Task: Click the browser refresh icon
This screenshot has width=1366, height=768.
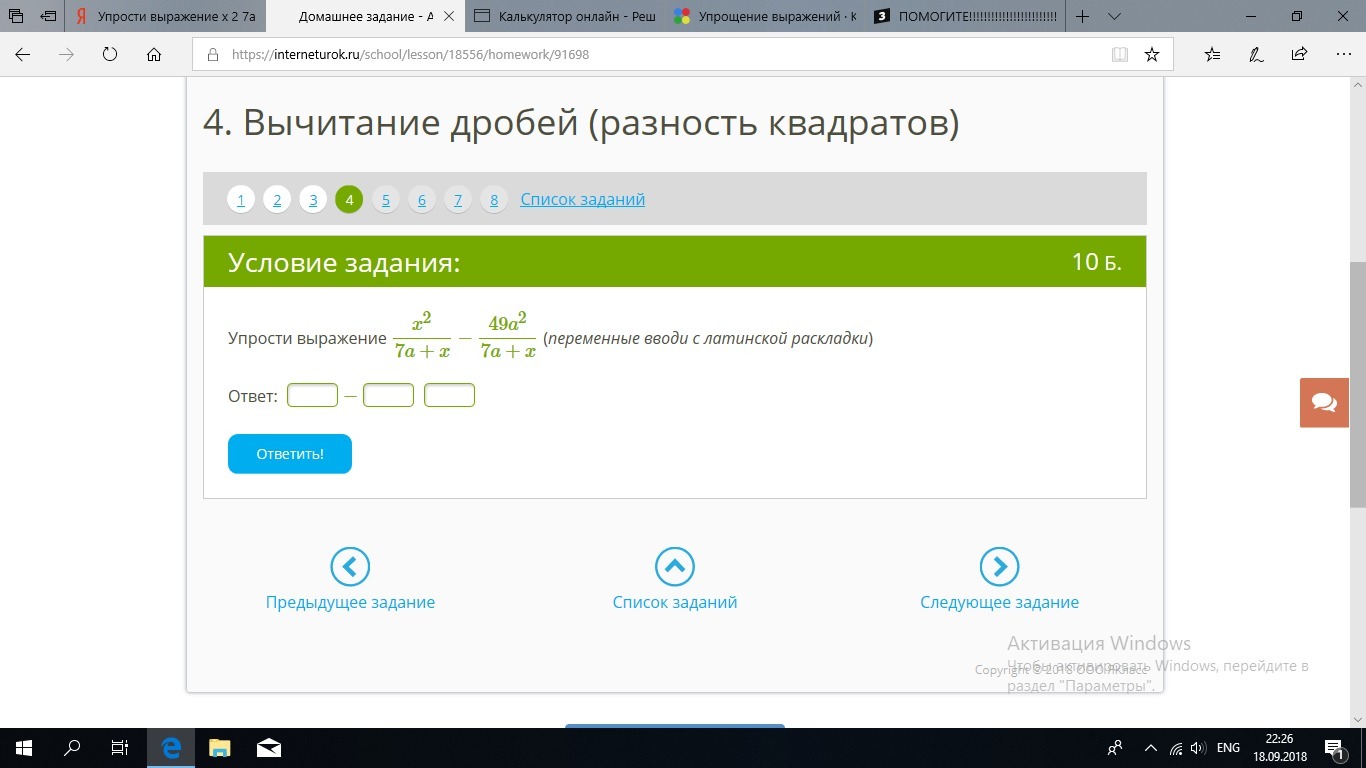Action: pyautogui.click(x=110, y=55)
